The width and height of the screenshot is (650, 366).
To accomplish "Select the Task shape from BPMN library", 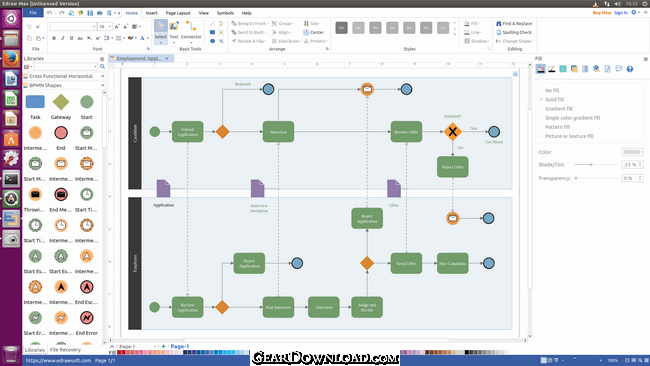I will [35, 107].
